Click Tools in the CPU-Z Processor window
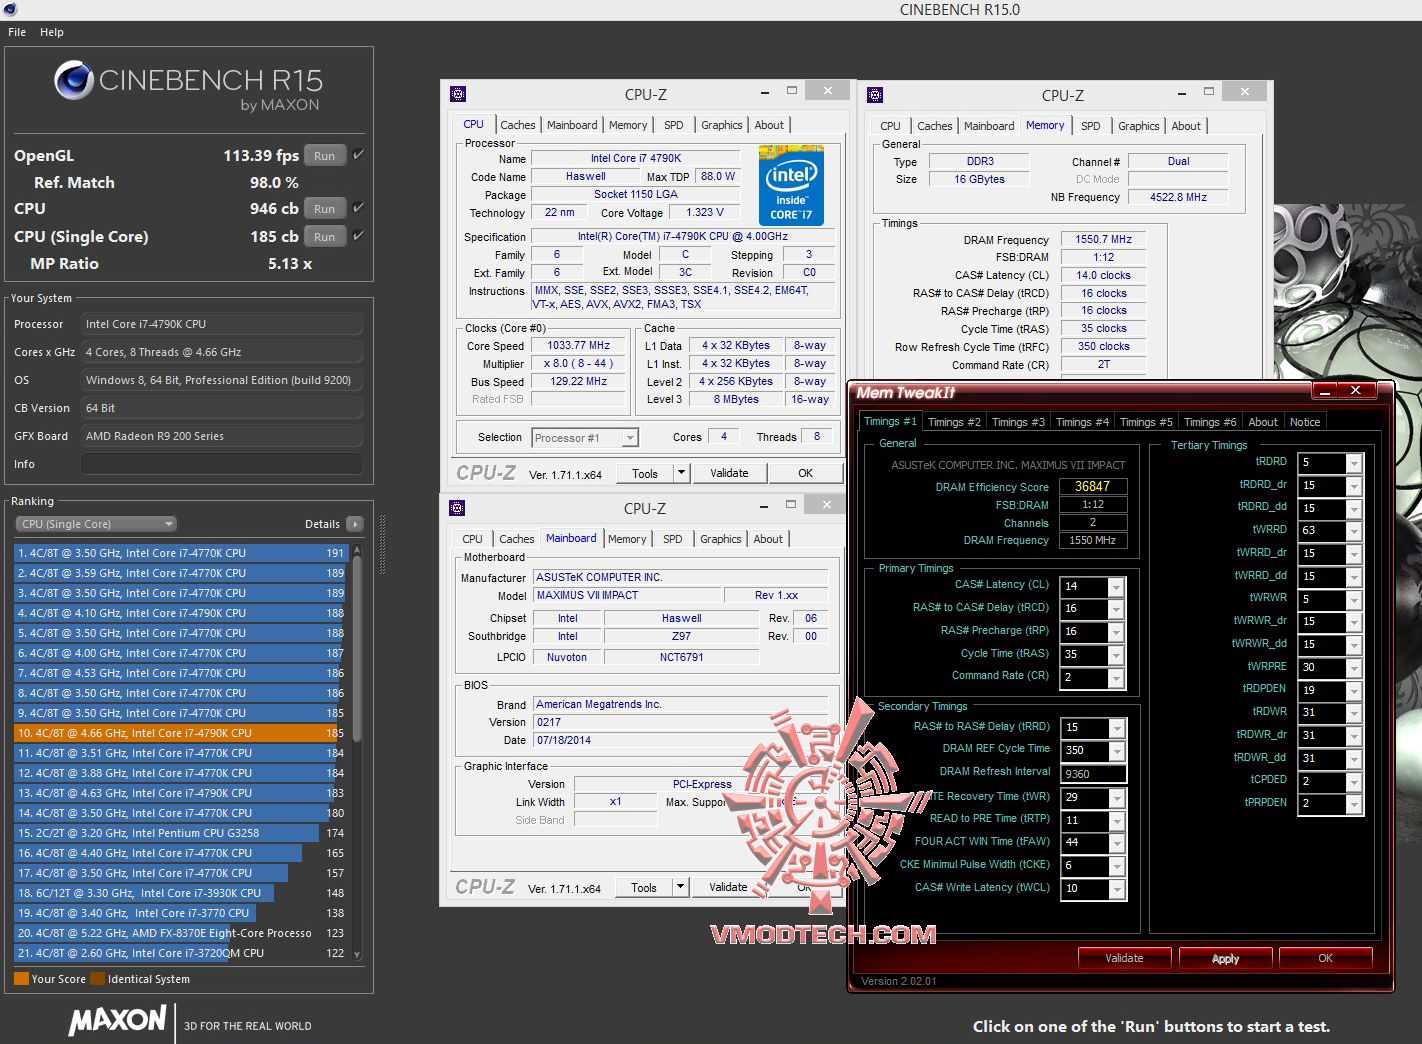 click(x=645, y=473)
